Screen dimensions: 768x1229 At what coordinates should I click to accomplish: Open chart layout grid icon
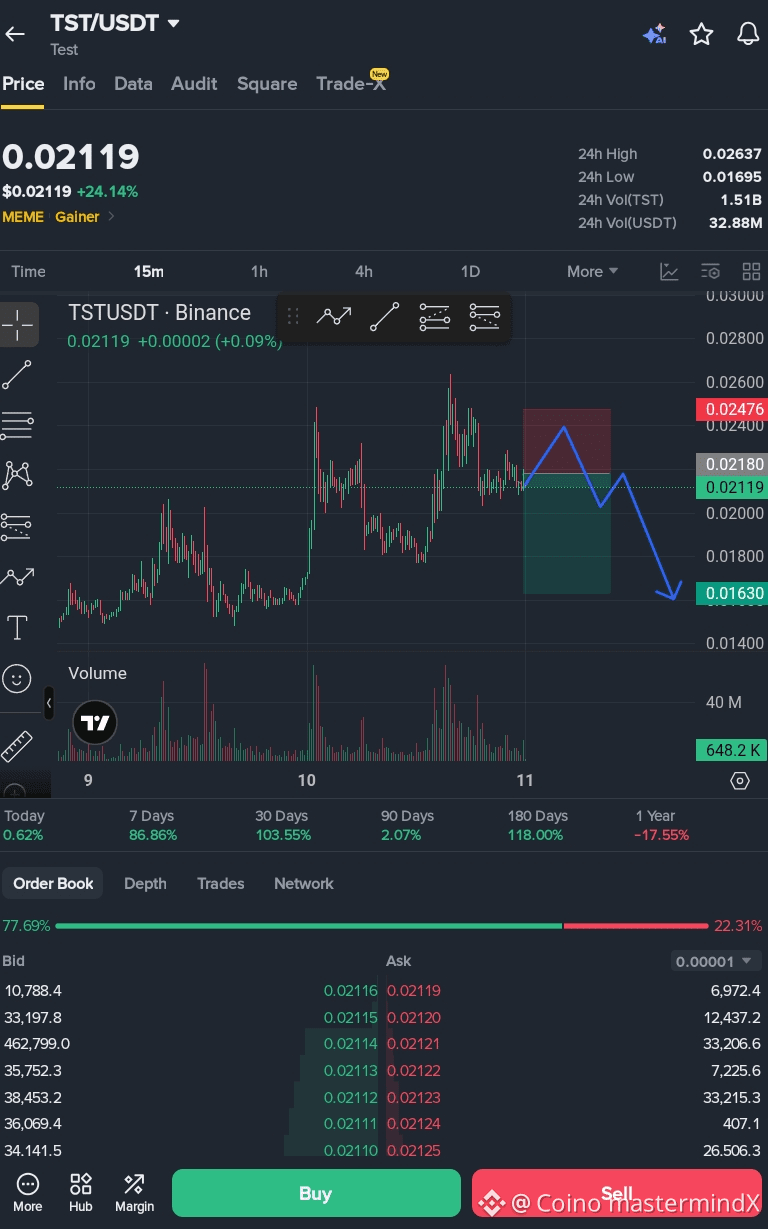tap(751, 271)
